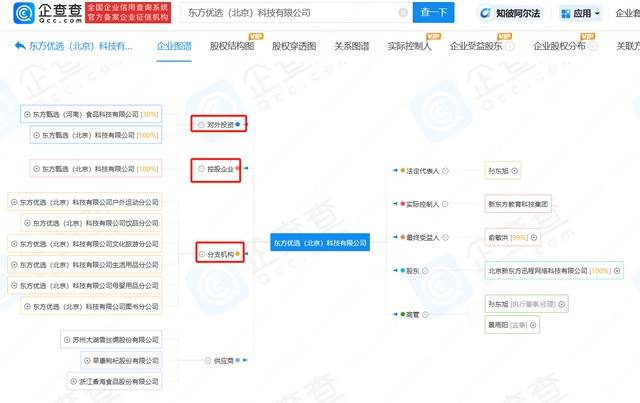
Task: Open the 股权结构图 tab
Action: tap(232, 46)
